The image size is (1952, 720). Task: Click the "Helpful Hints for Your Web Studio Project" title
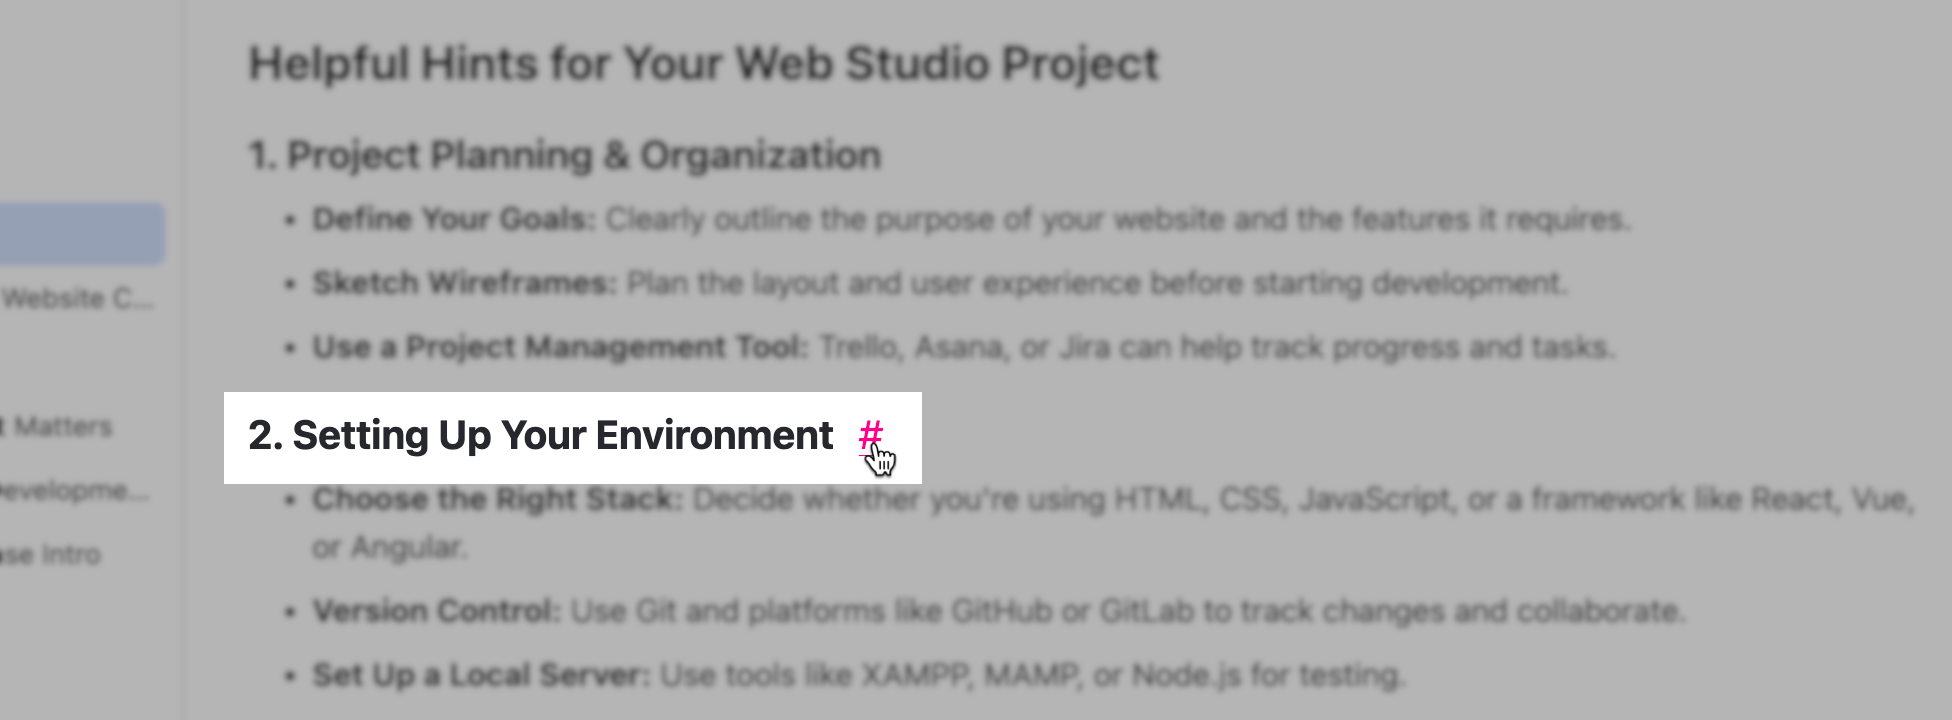[703, 64]
